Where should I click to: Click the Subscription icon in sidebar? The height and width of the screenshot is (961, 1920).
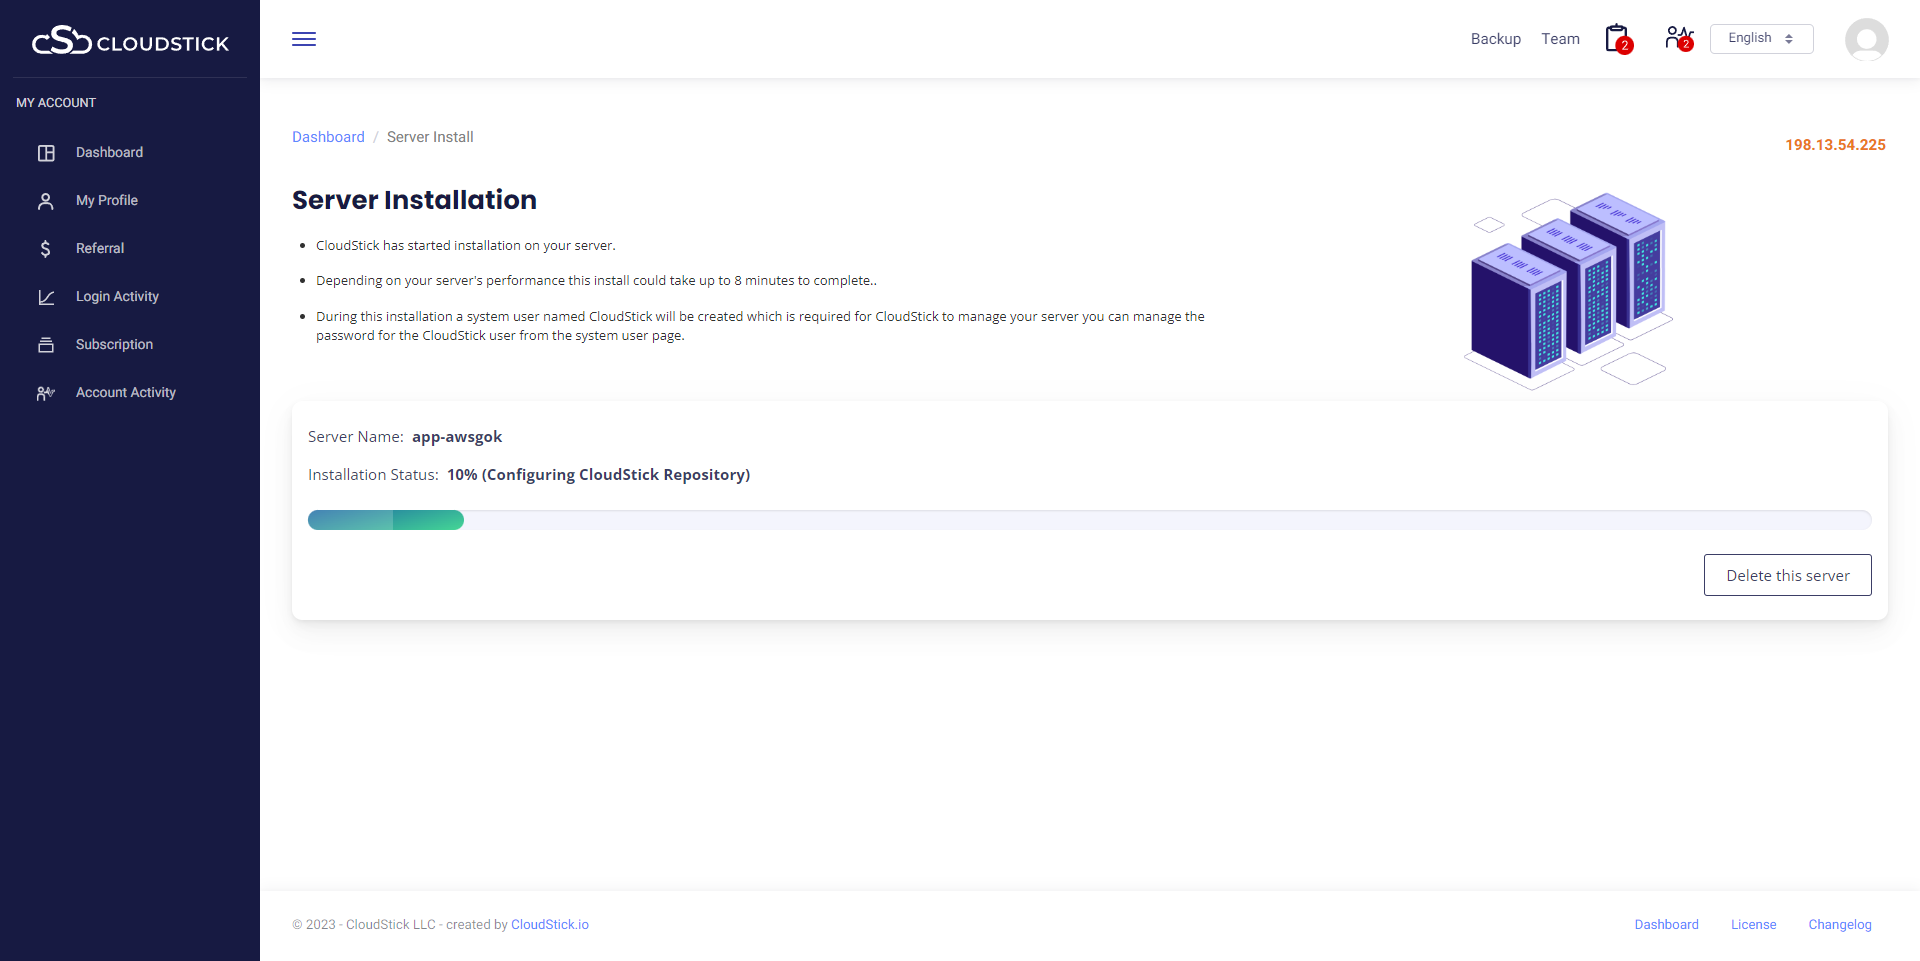pyautogui.click(x=46, y=345)
